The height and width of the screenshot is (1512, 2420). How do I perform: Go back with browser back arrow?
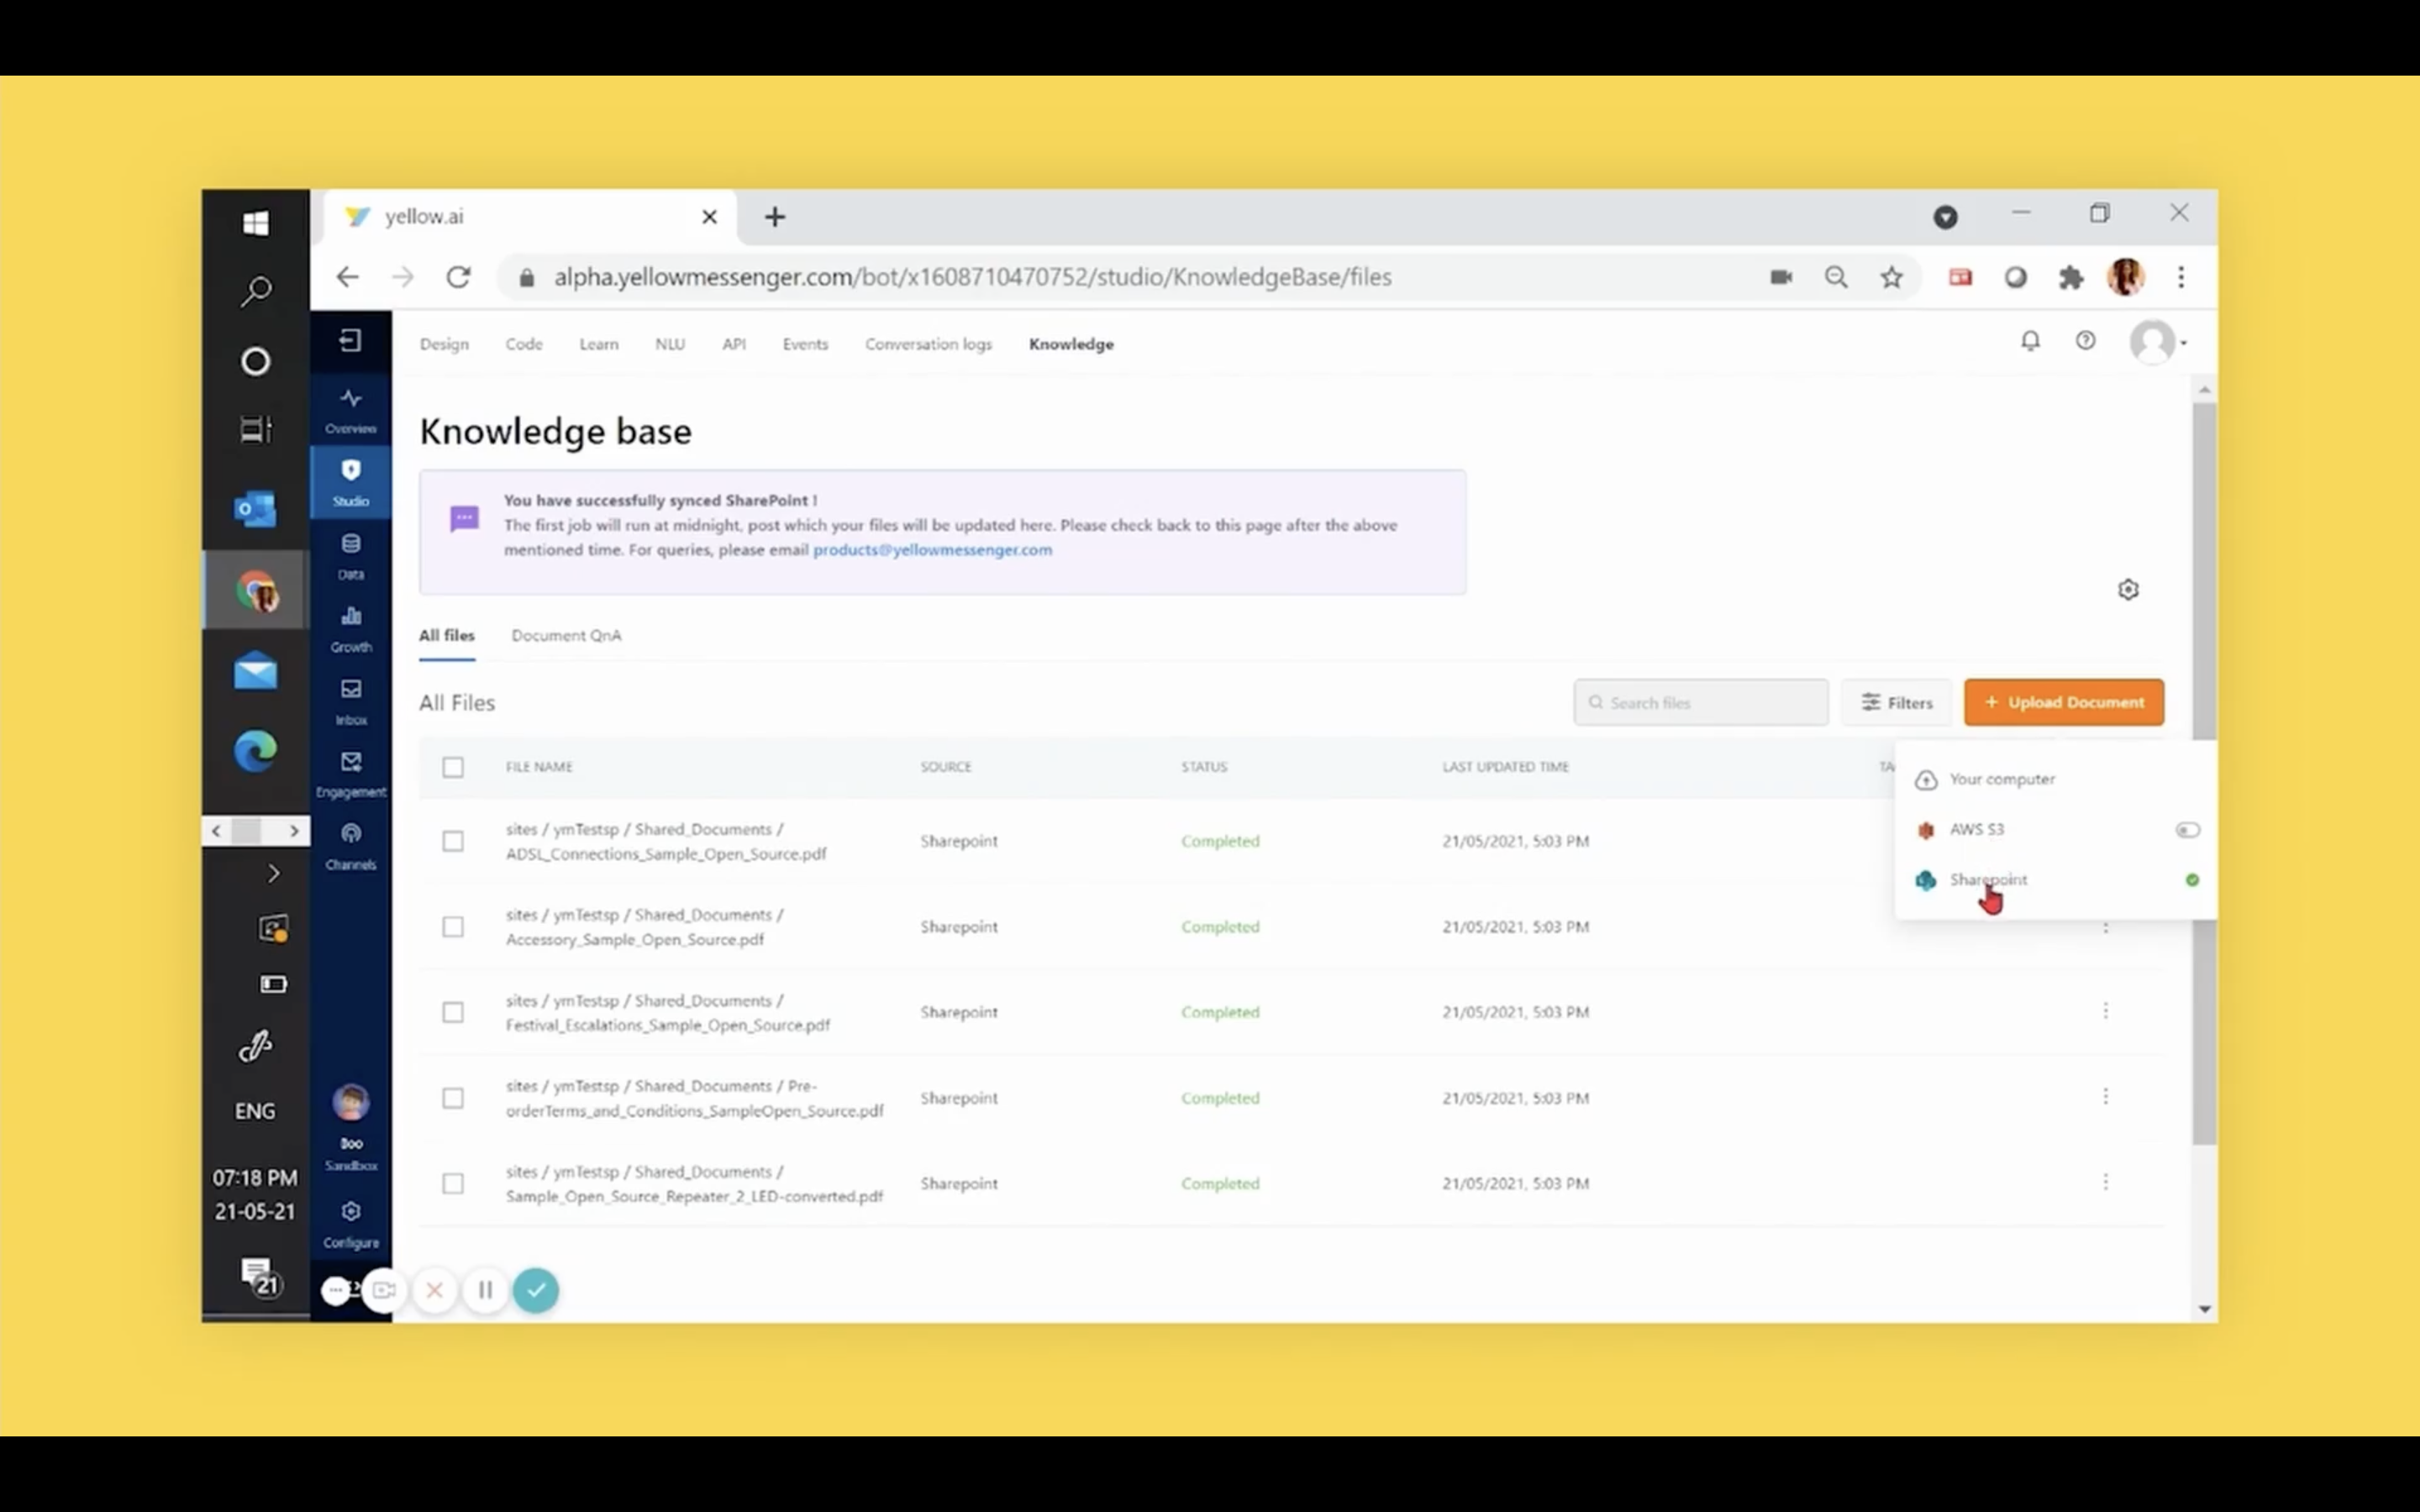coord(347,277)
